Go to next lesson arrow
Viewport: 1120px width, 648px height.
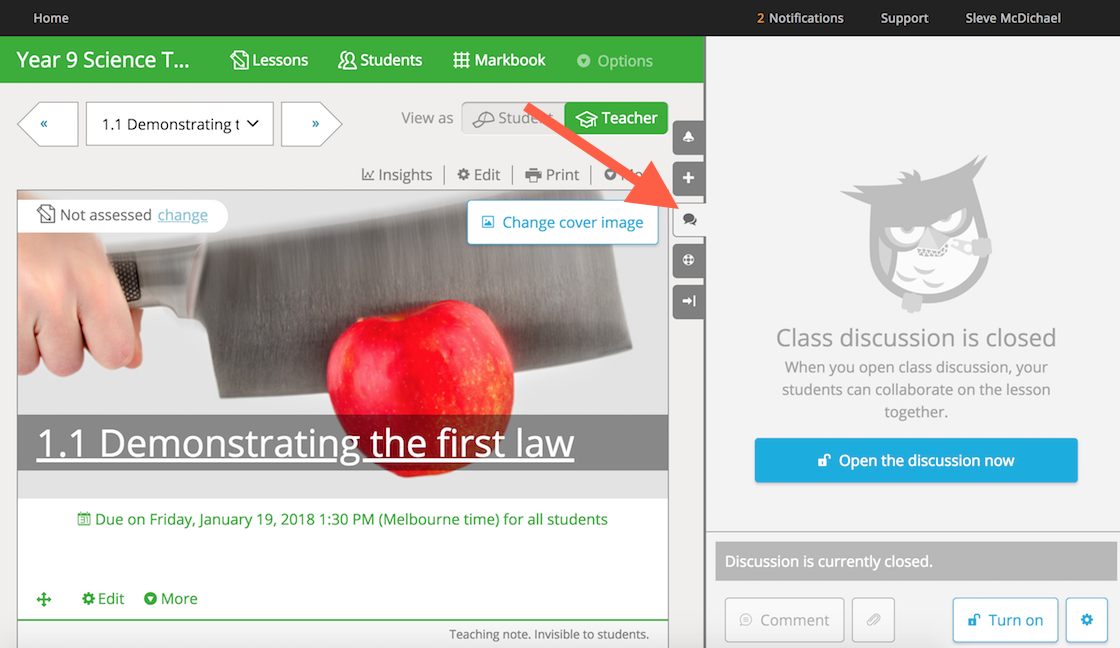point(311,124)
